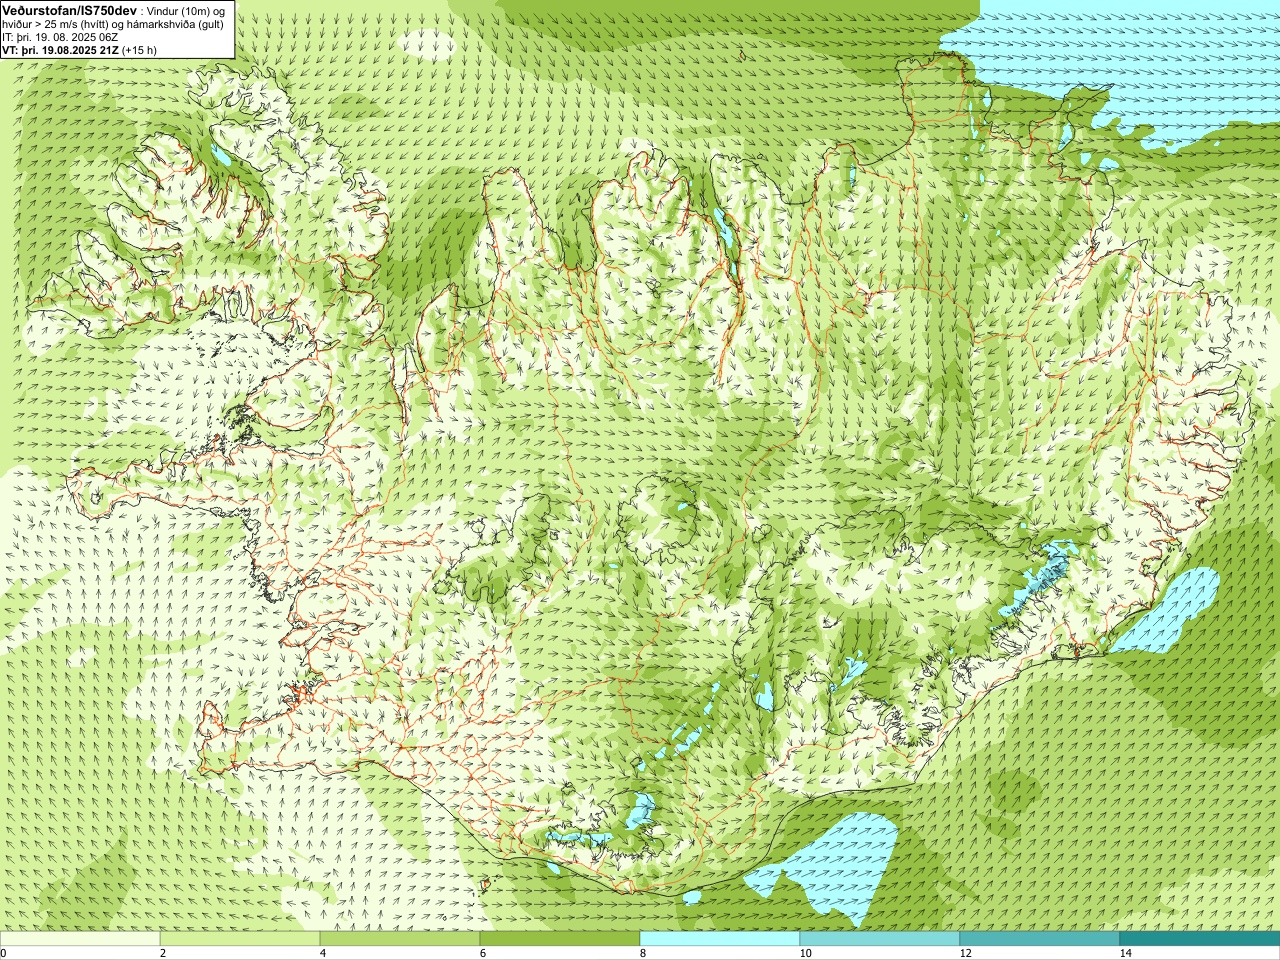Click the 'Vindur (10m) og' text

click(x=186, y=10)
